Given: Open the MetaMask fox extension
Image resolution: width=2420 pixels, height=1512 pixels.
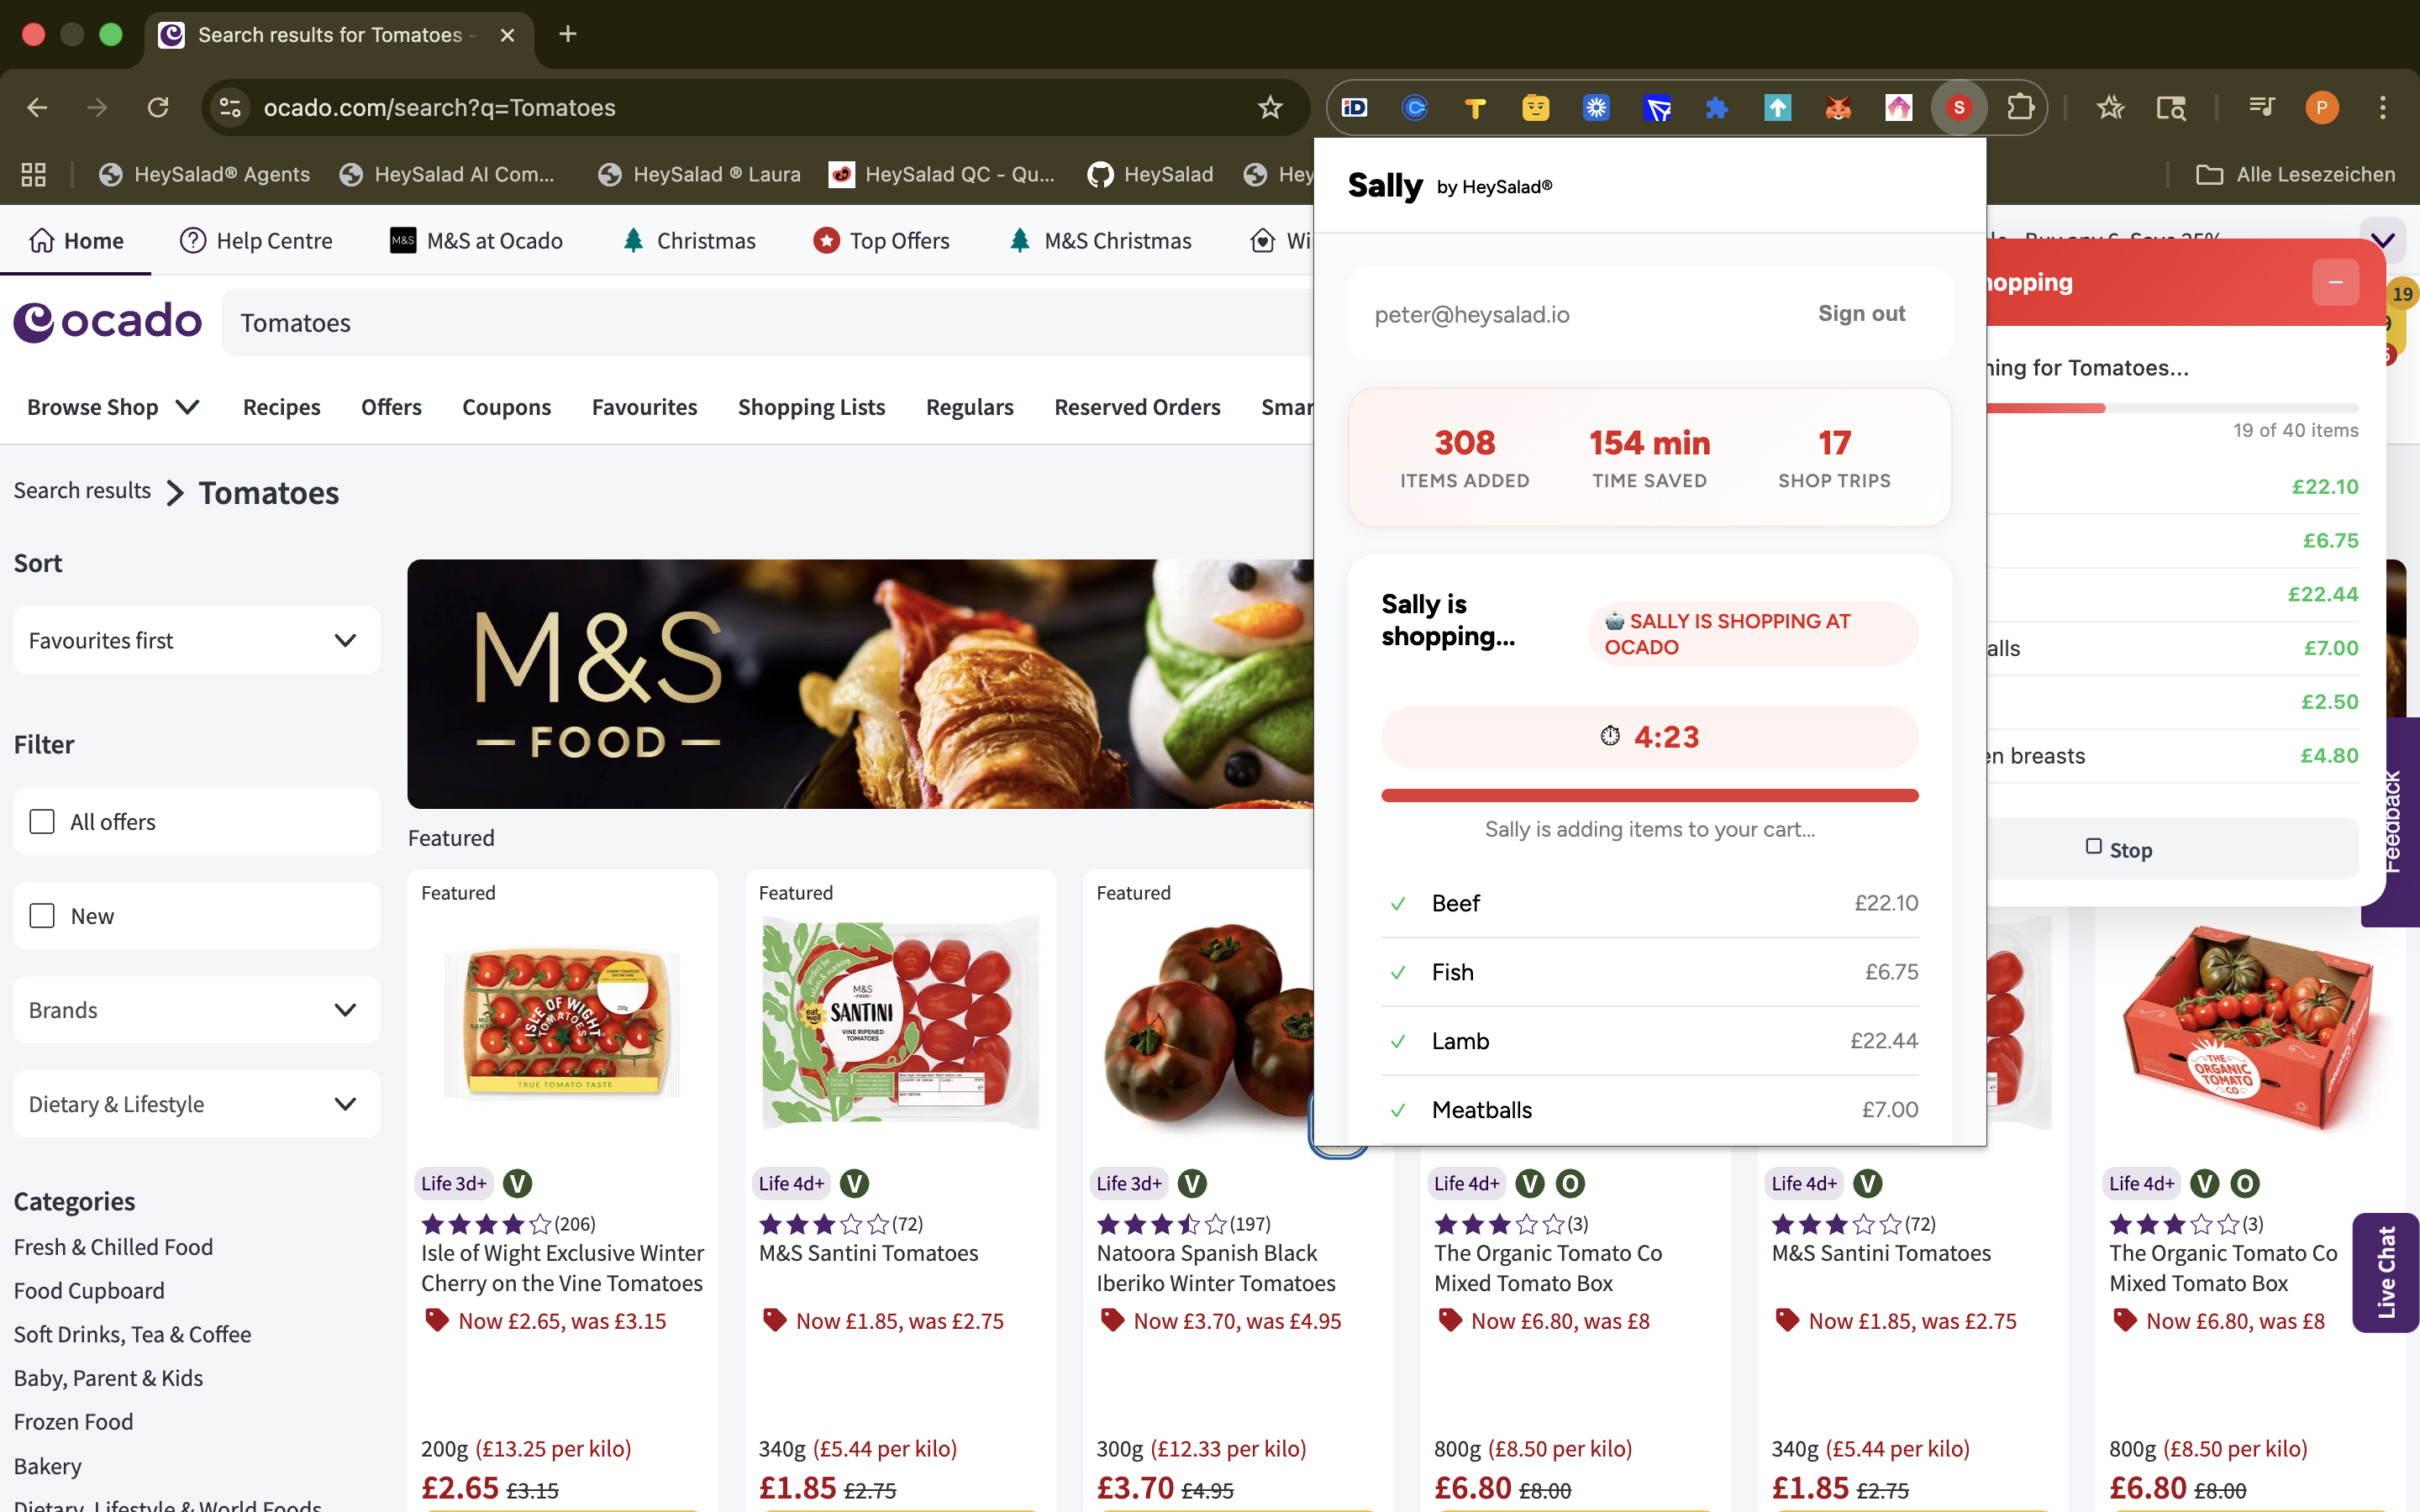Looking at the screenshot, I should [1838, 107].
